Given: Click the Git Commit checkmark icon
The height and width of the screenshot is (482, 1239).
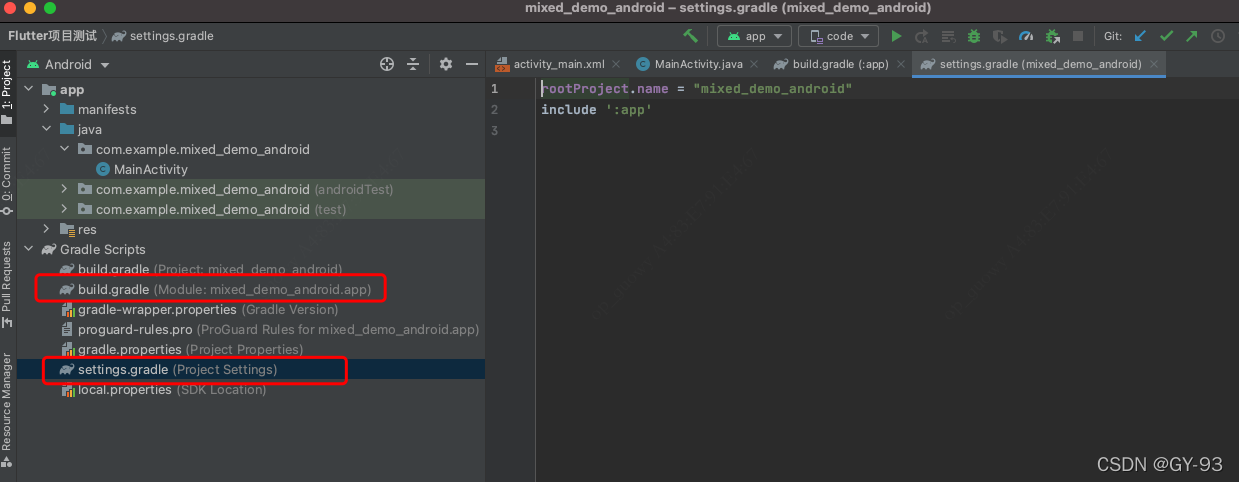Looking at the screenshot, I should click(1166, 36).
